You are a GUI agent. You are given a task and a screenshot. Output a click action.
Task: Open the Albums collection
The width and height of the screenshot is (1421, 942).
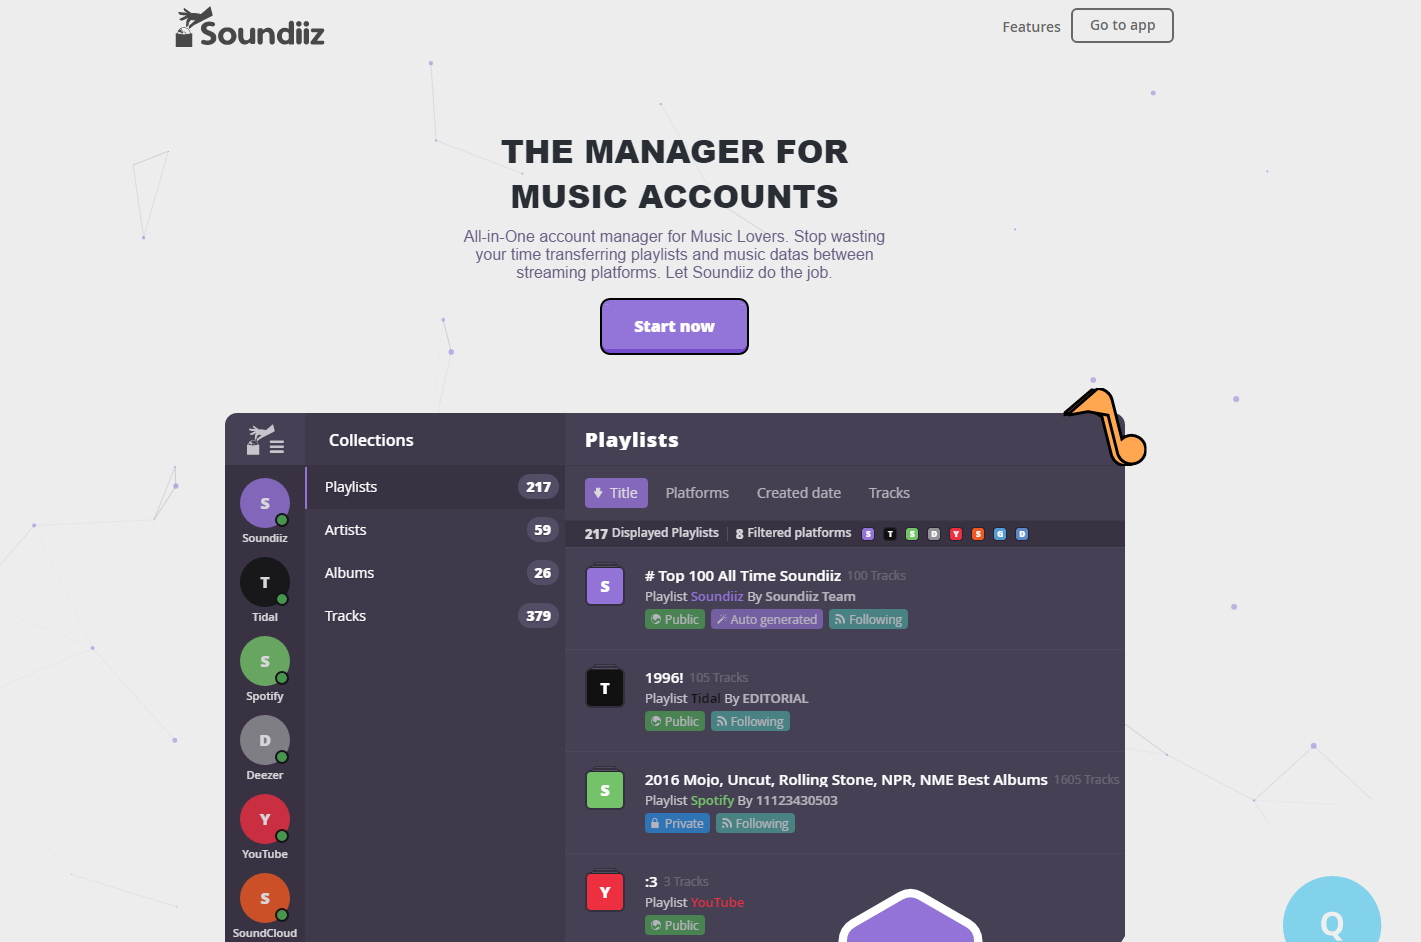435,573
